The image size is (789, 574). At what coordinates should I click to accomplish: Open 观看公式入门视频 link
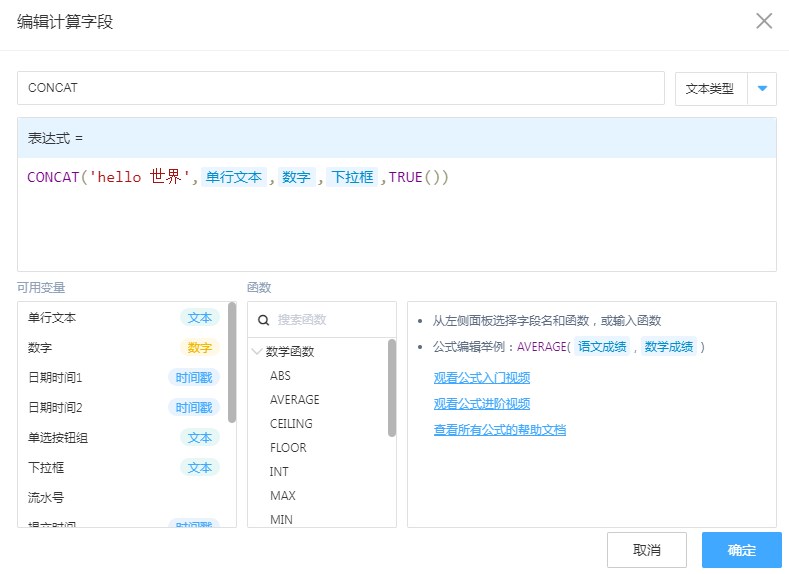click(x=481, y=378)
